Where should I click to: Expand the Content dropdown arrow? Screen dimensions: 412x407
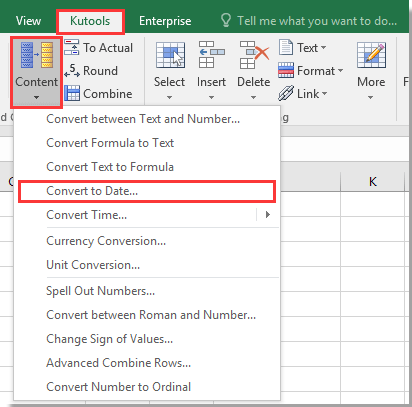coord(36,97)
